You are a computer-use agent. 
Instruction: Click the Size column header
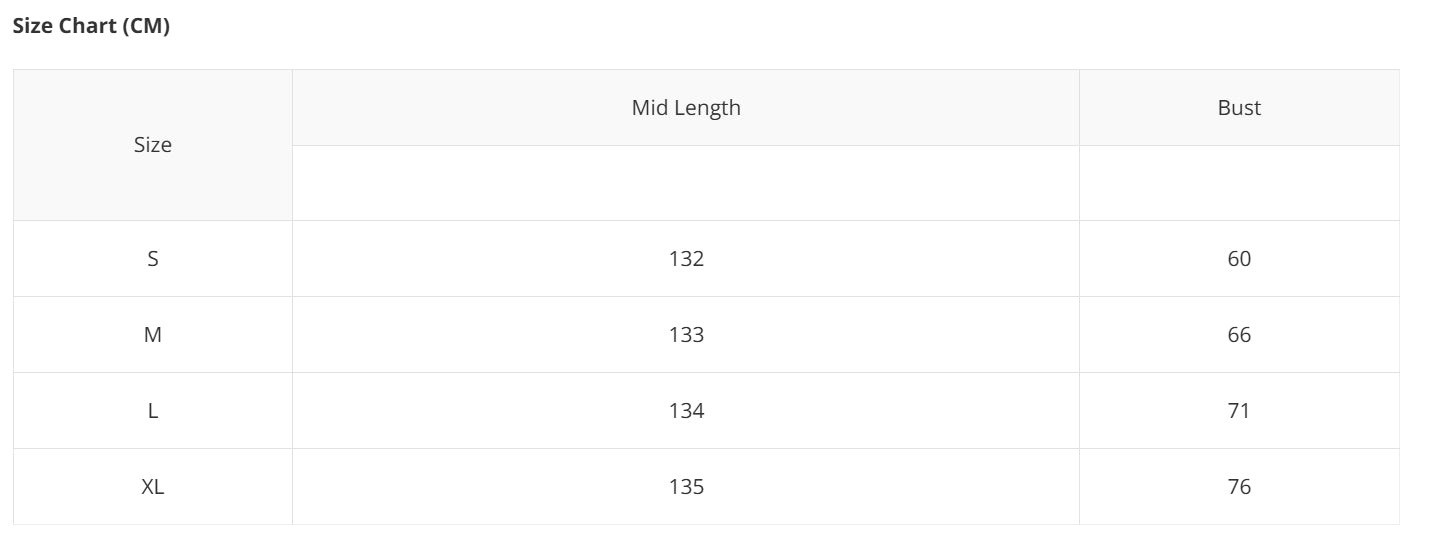tap(153, 145)
